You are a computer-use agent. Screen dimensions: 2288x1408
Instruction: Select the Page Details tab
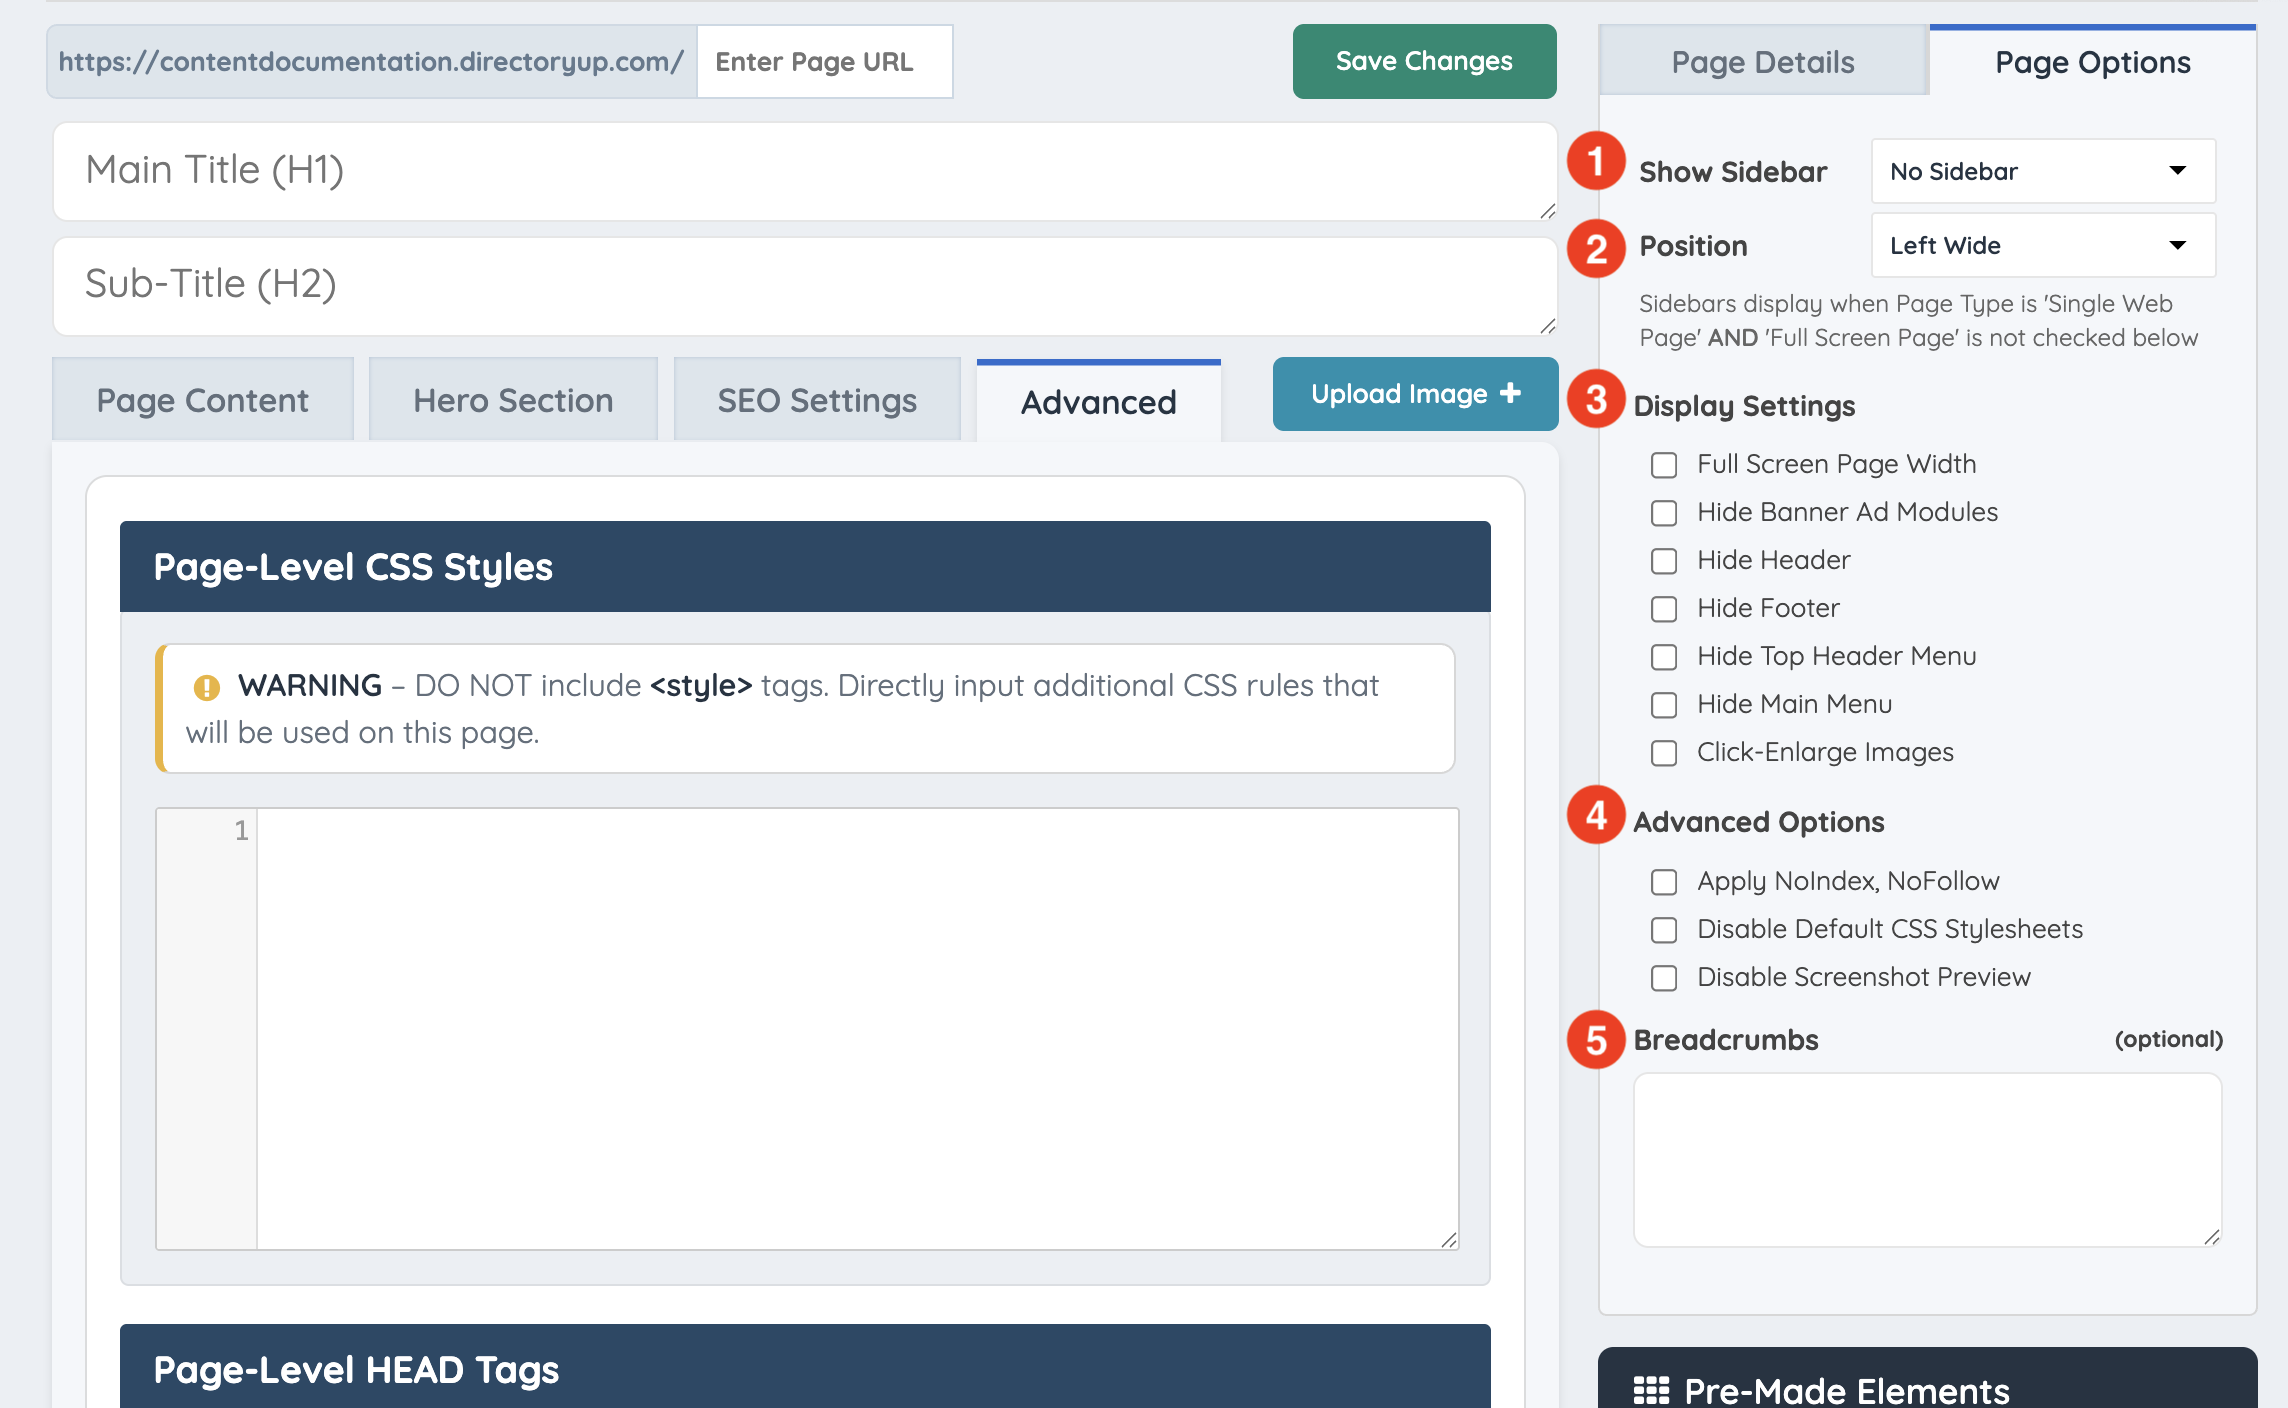click(x=1762, y=62)
